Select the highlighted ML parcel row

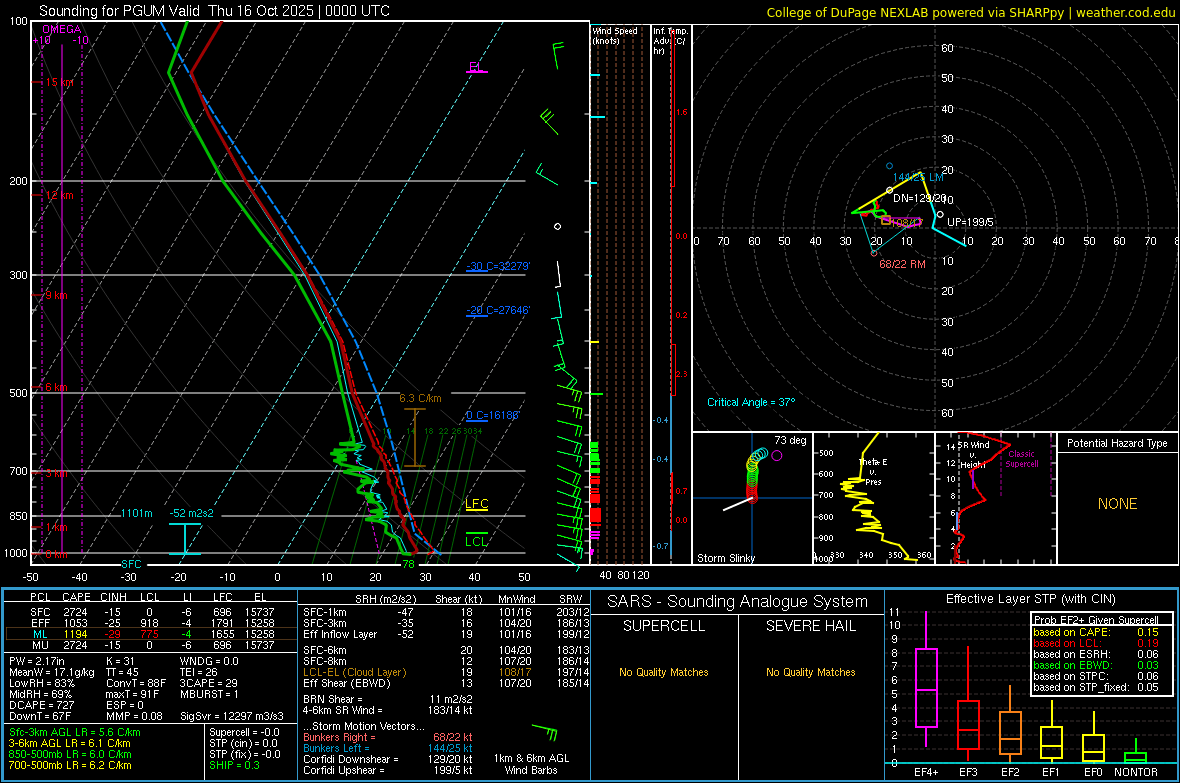tap(151, 634)
